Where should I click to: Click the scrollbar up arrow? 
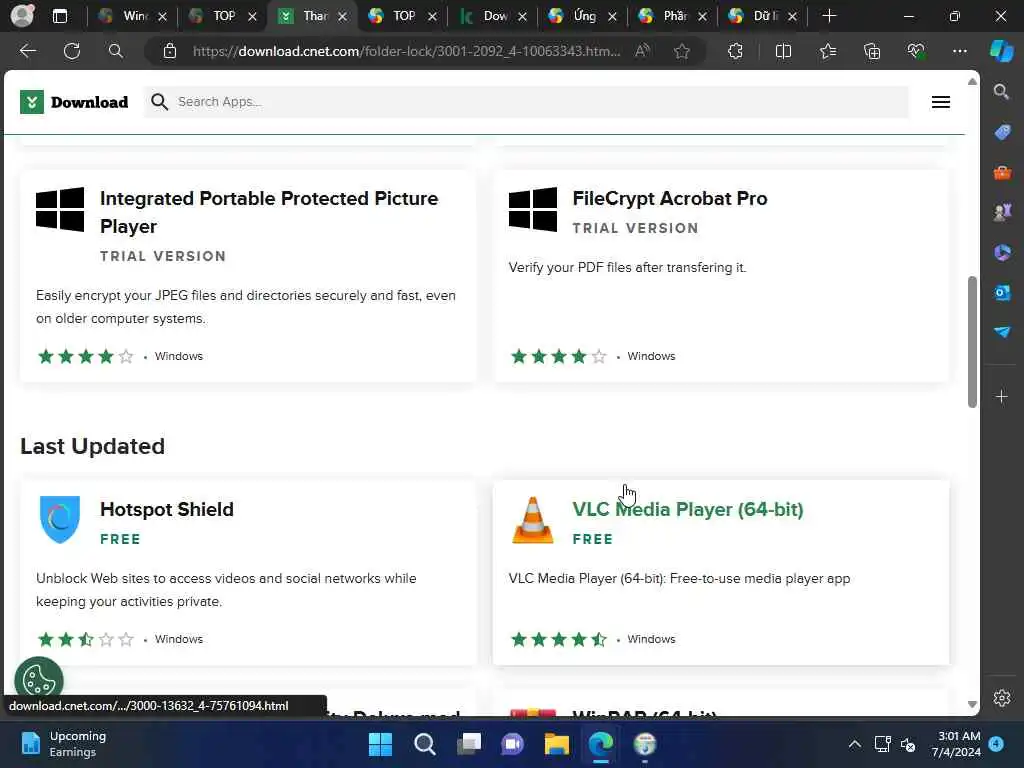pyautogui.click(x=972, y=82)
